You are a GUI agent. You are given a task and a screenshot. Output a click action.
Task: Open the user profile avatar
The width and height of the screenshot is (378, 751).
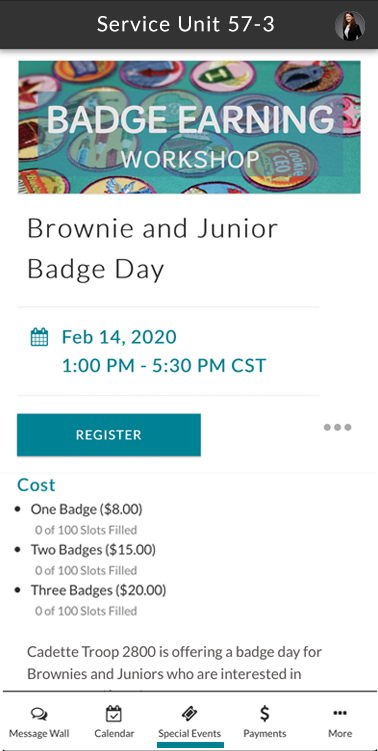350,25
